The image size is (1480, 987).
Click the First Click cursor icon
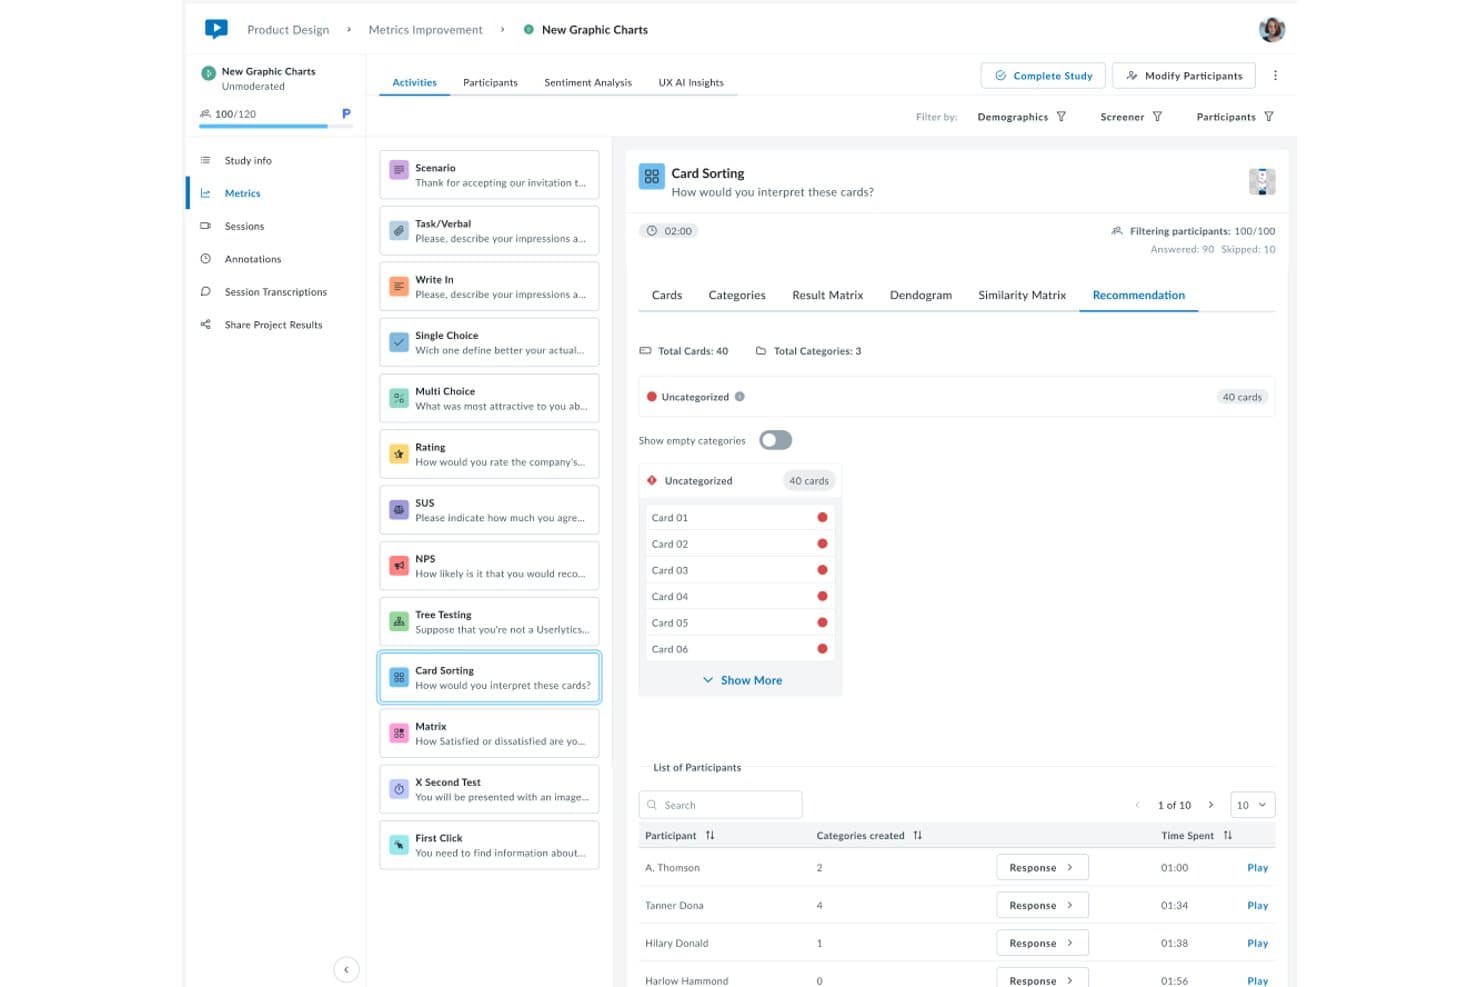coord(399,846)
